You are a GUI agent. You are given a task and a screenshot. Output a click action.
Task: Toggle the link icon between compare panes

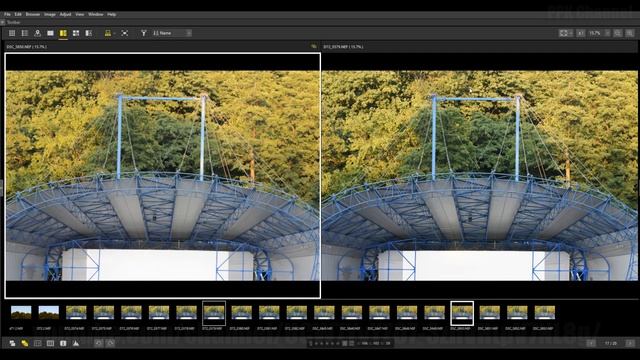(313, 47)
